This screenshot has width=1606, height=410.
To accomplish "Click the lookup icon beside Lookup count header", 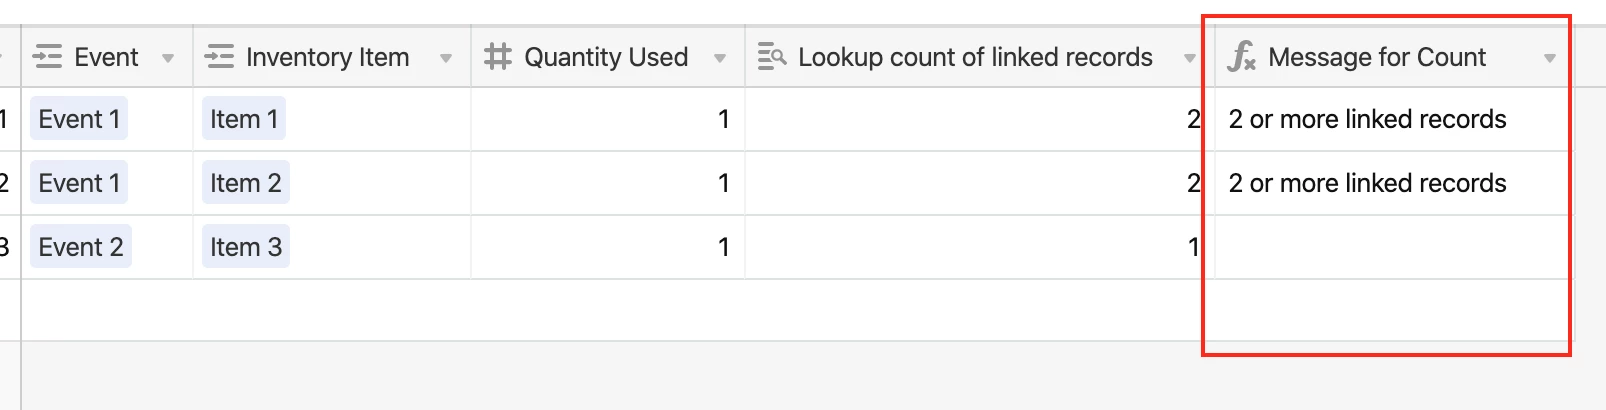I will click(x=772, y=57).
